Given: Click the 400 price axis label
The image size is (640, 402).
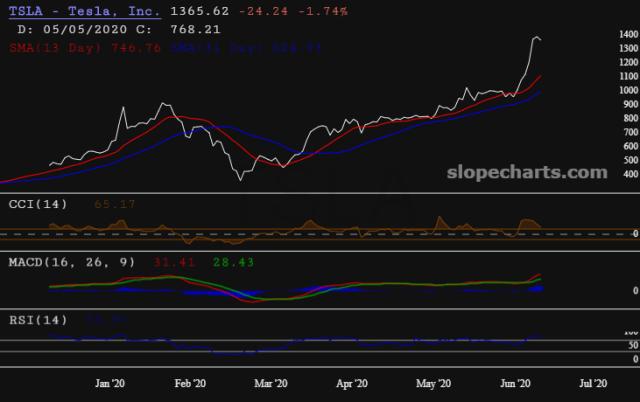Looking at the screenshot, I should 631,174.
